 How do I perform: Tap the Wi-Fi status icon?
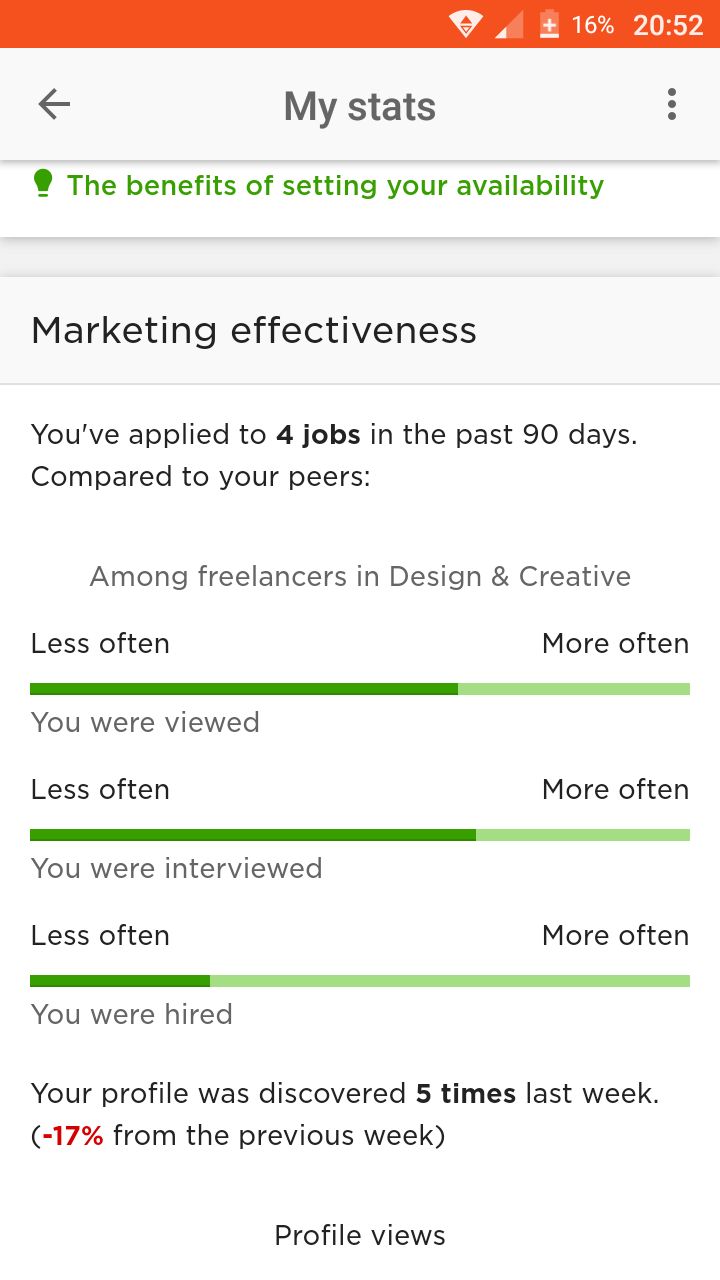click(x=465, y=24)
